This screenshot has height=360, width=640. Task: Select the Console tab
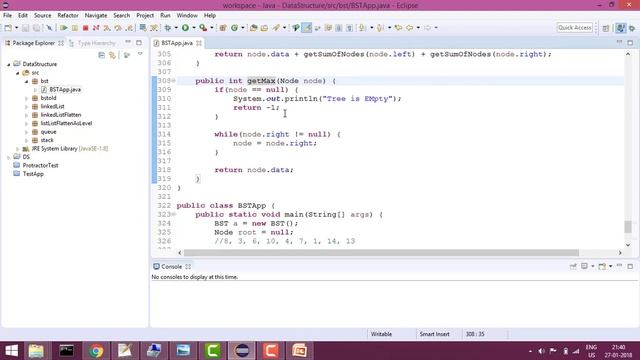(x=171, y=267)
